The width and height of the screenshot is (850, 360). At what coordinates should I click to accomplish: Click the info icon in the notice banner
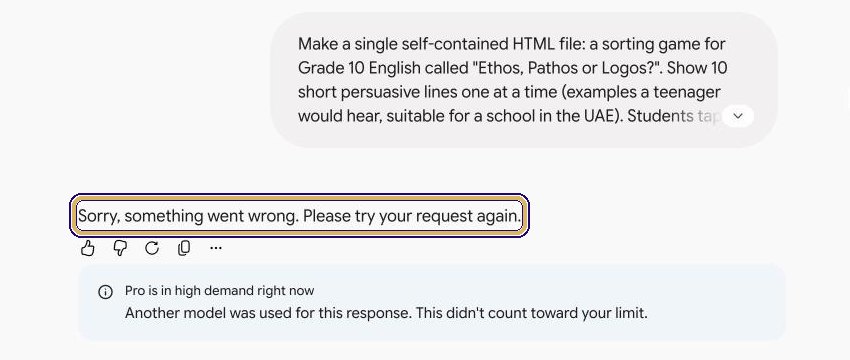pos(105,292)
